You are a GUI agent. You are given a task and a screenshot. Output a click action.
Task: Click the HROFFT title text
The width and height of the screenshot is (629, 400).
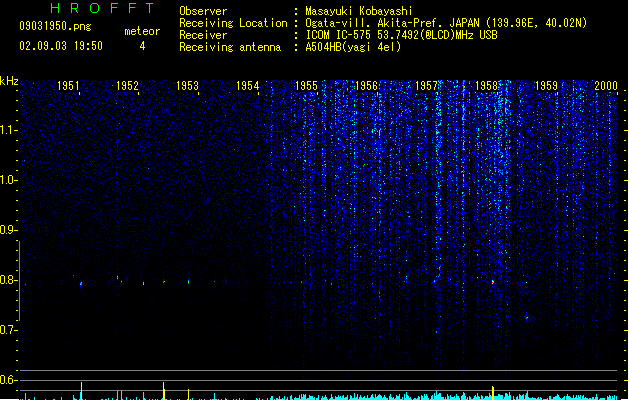tap(103, 8)
